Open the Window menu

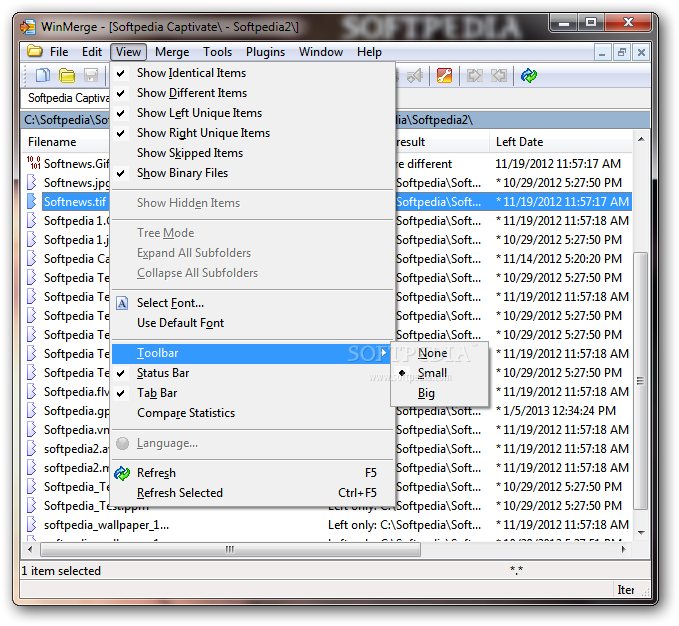[x=321, y=52]
